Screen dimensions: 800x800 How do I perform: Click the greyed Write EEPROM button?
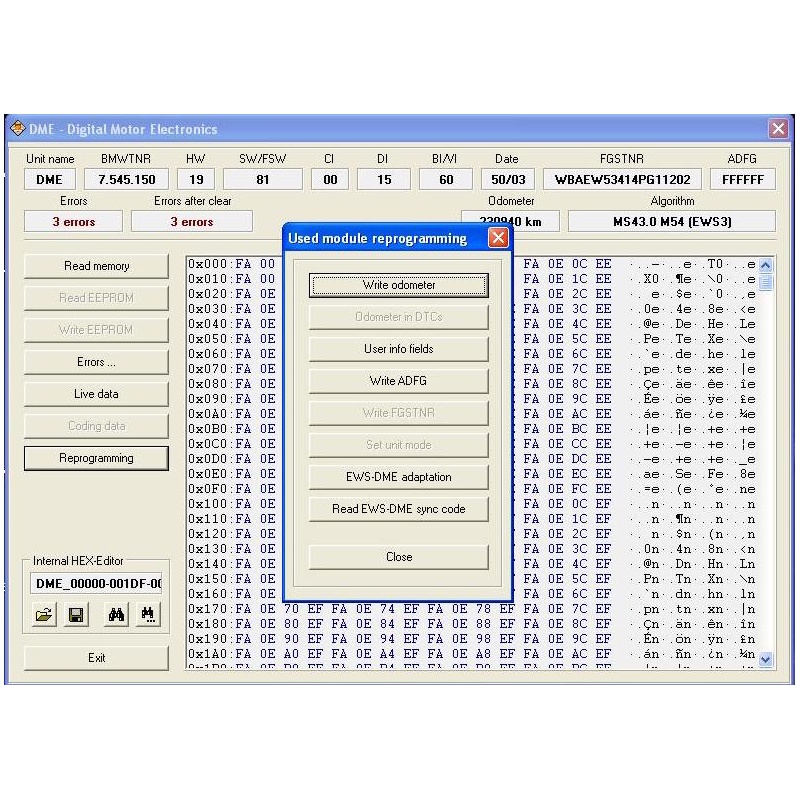point(96,330)
